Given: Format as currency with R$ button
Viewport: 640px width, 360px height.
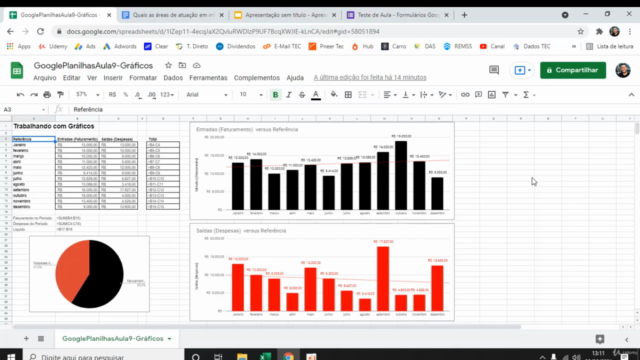Looking at the screenshot, I should [x=112, y=95].
